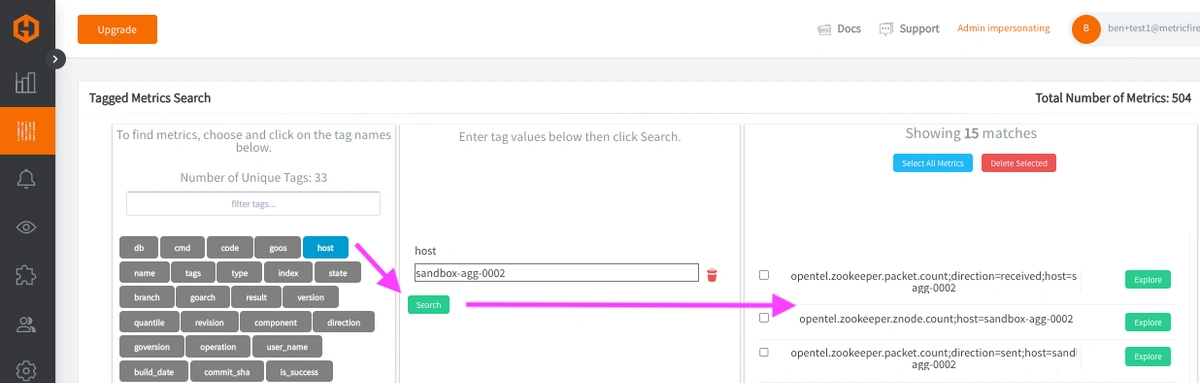This screenshot has height=383, width=1200.
Task: Delete the host tag with trash icon
Action: click(712, 274)
